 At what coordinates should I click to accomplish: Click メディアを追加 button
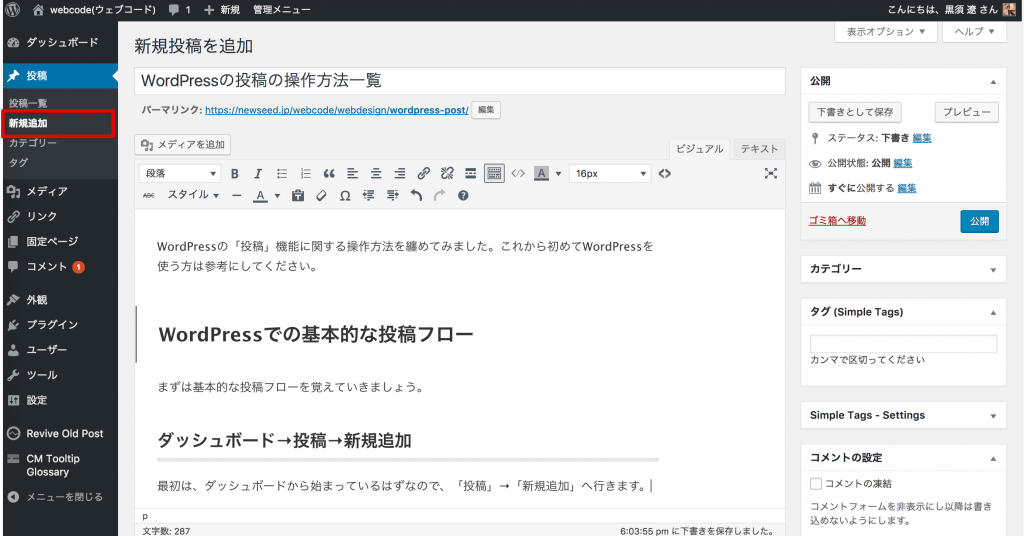click(x=183, y=144)
